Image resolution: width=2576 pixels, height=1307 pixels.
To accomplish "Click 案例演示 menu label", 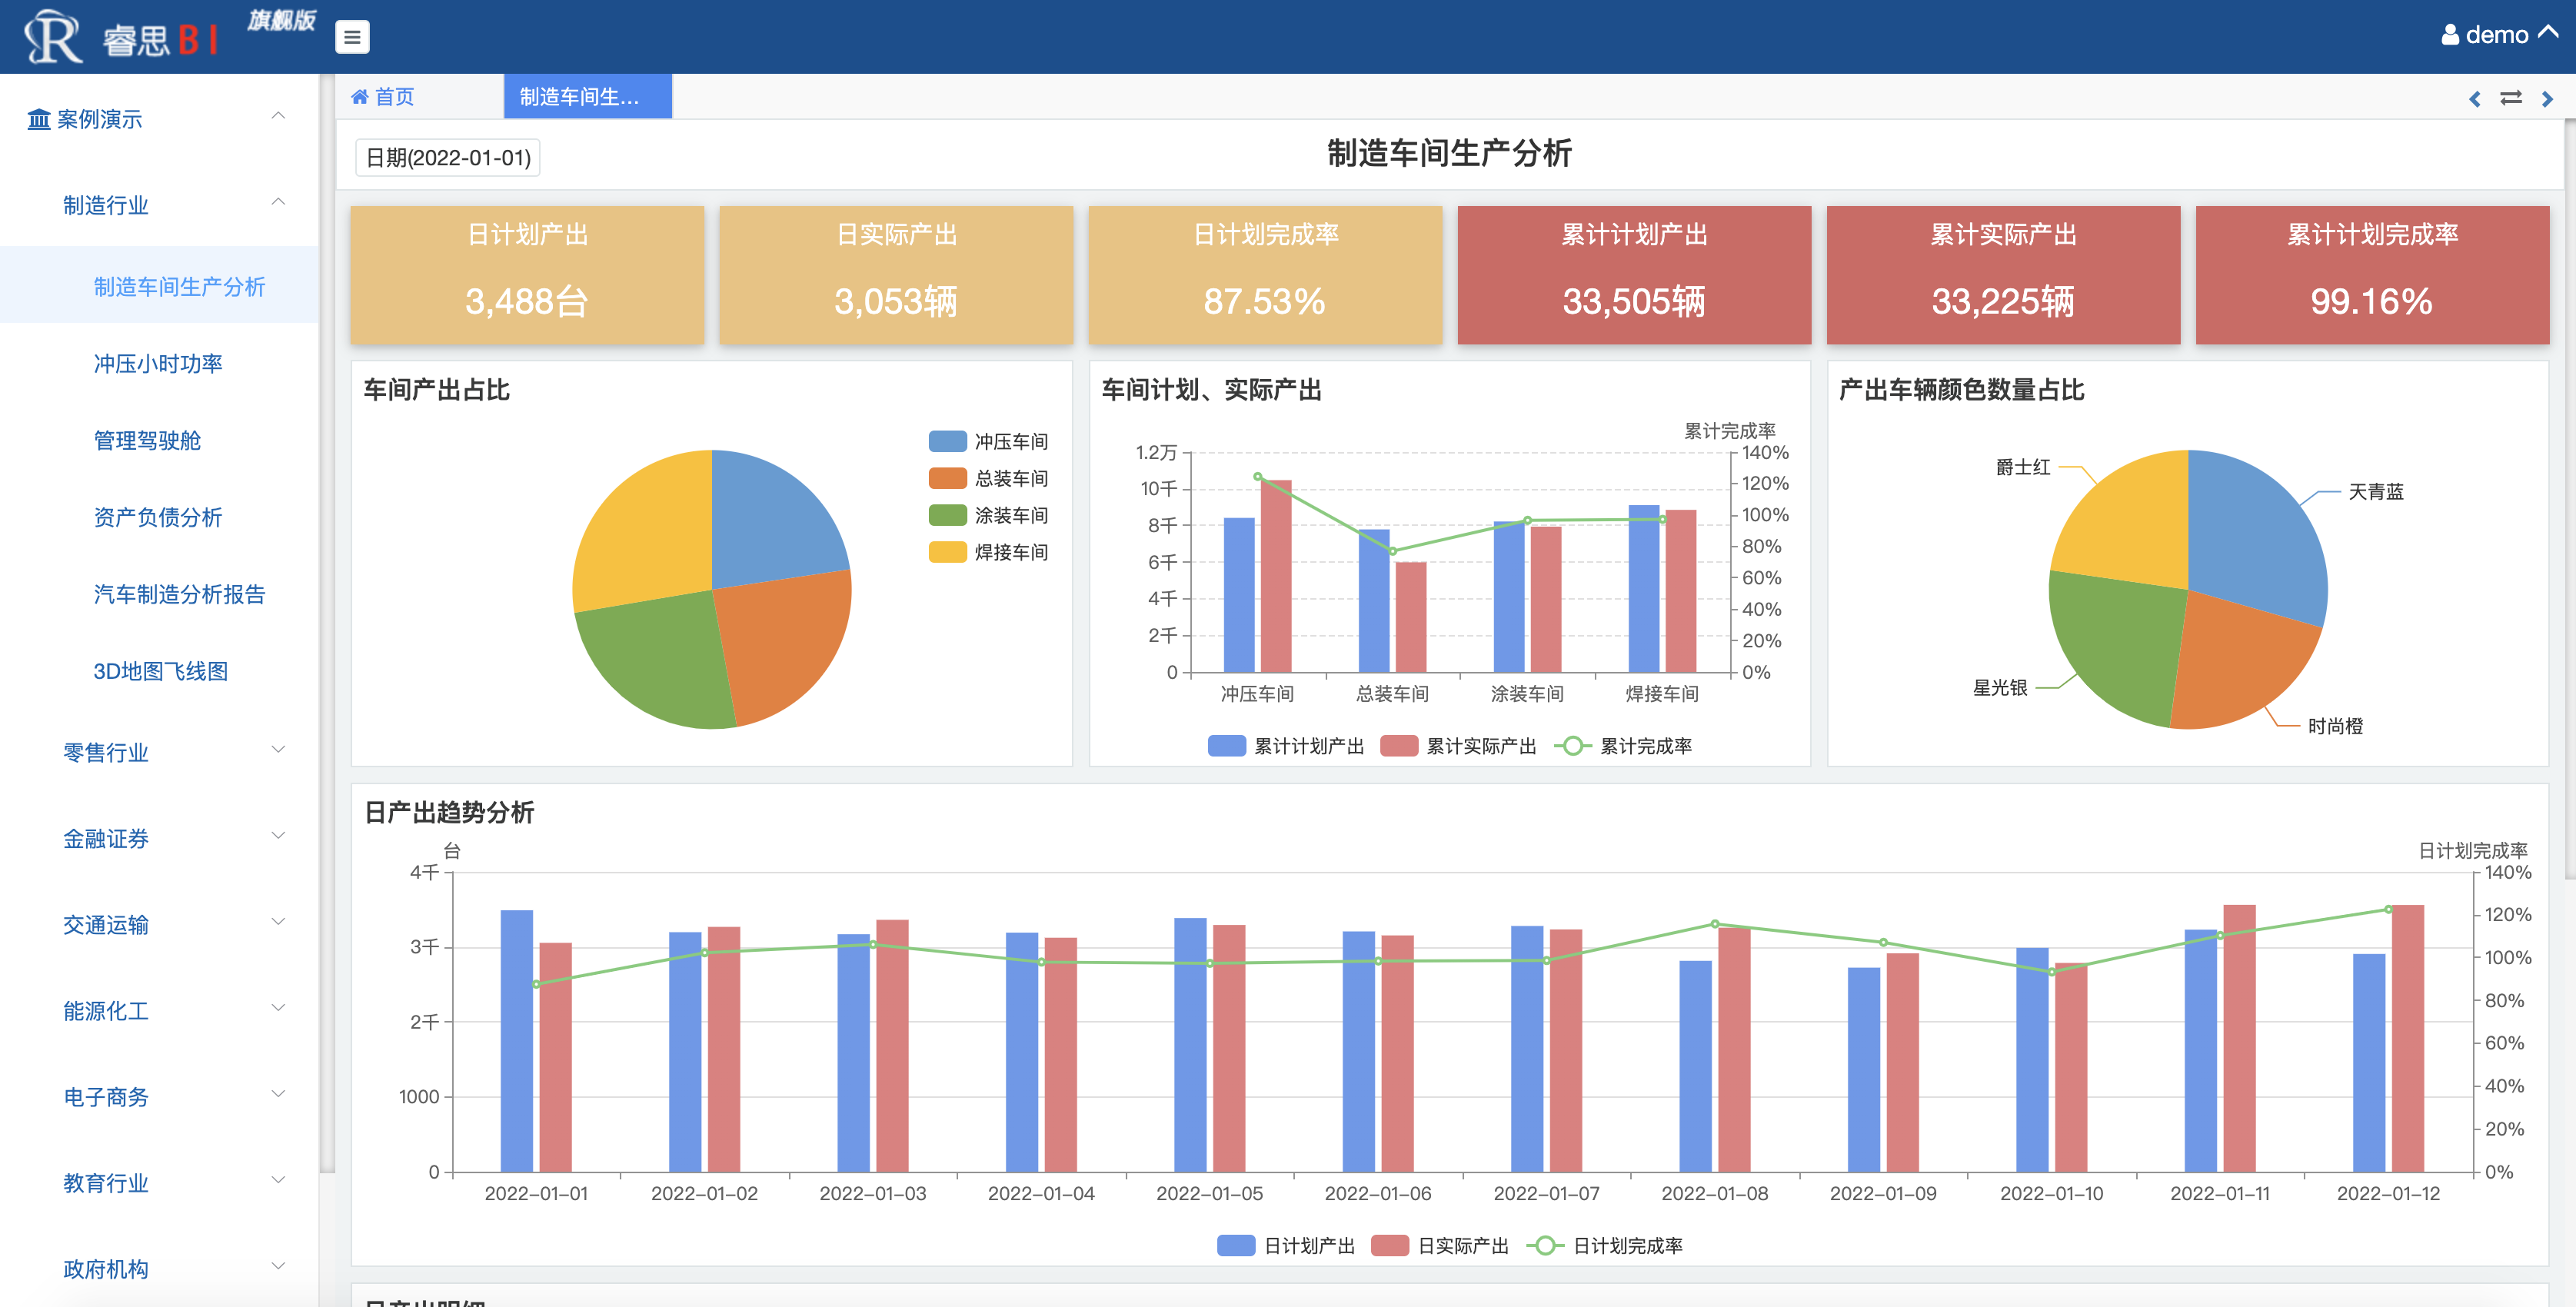I will 100,120.
